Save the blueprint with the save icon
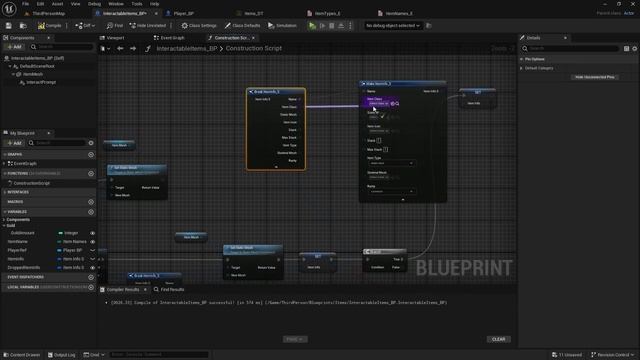This screenshot has height=360, width=640. pyautogui.click(x=9, y=26)
